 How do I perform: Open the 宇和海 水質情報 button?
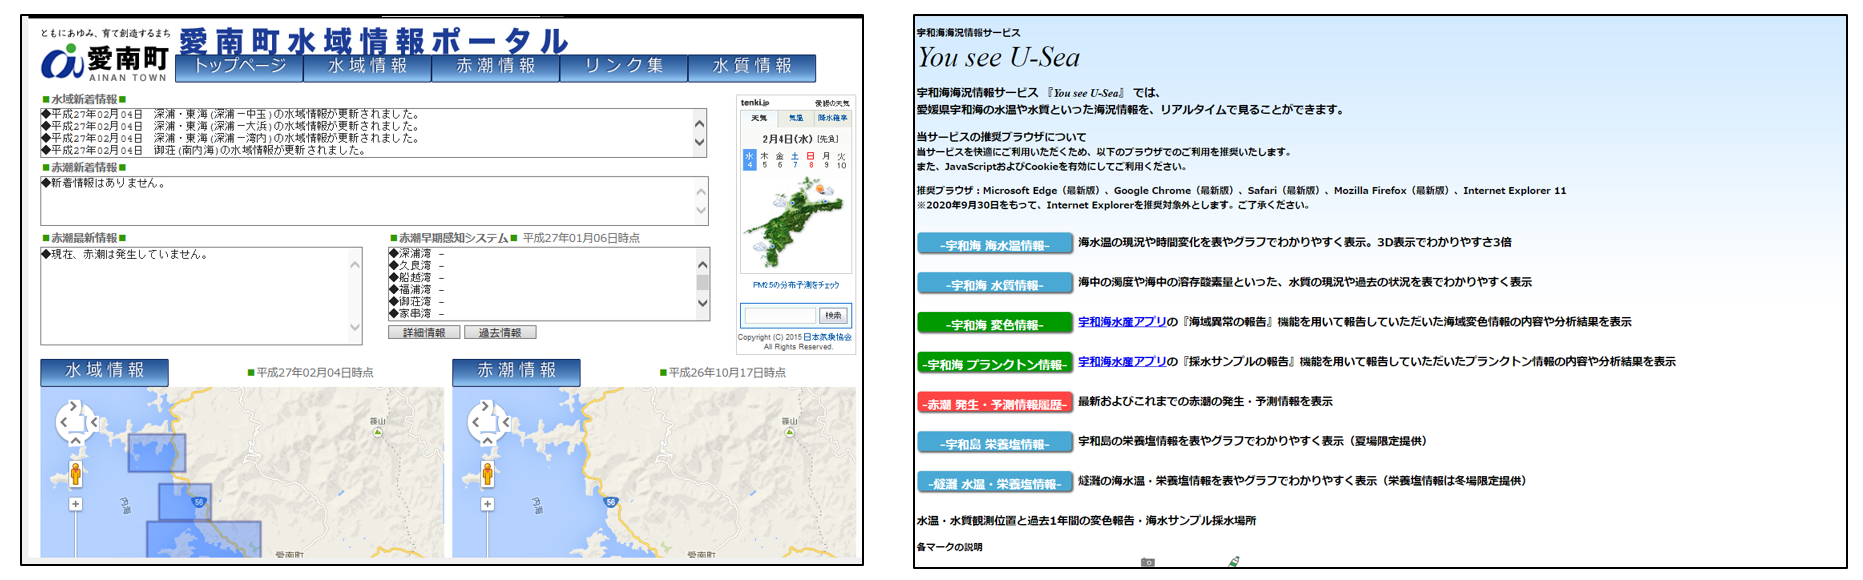tap(995, 284)
